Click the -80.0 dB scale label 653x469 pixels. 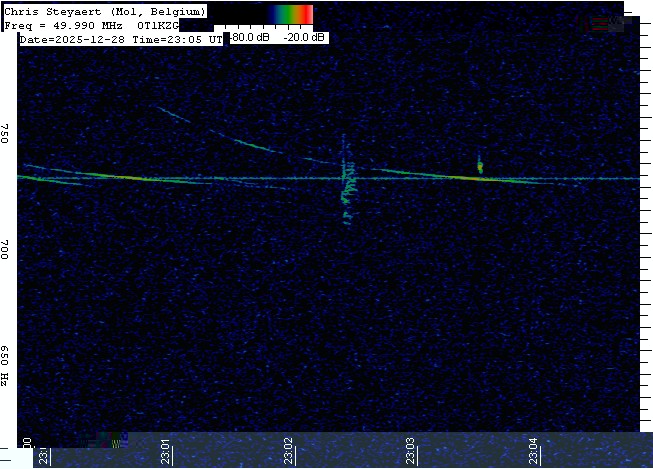click(249, 38)
